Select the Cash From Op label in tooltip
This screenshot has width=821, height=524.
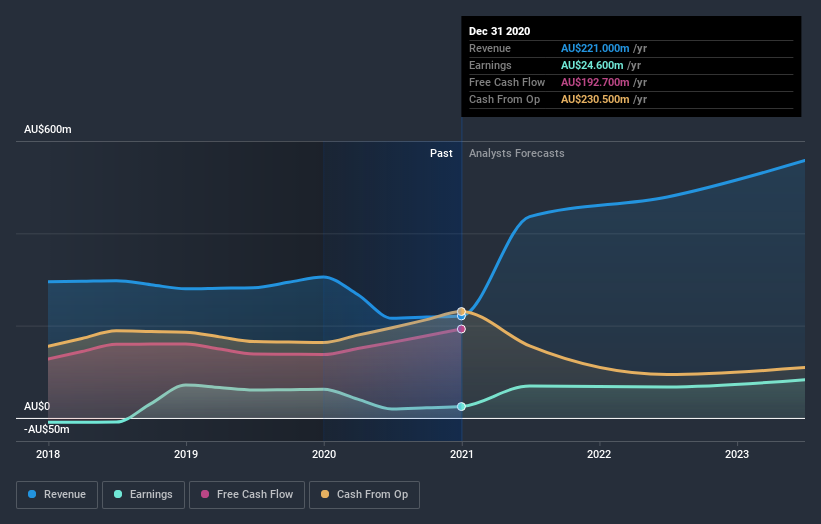pos(504,99)
